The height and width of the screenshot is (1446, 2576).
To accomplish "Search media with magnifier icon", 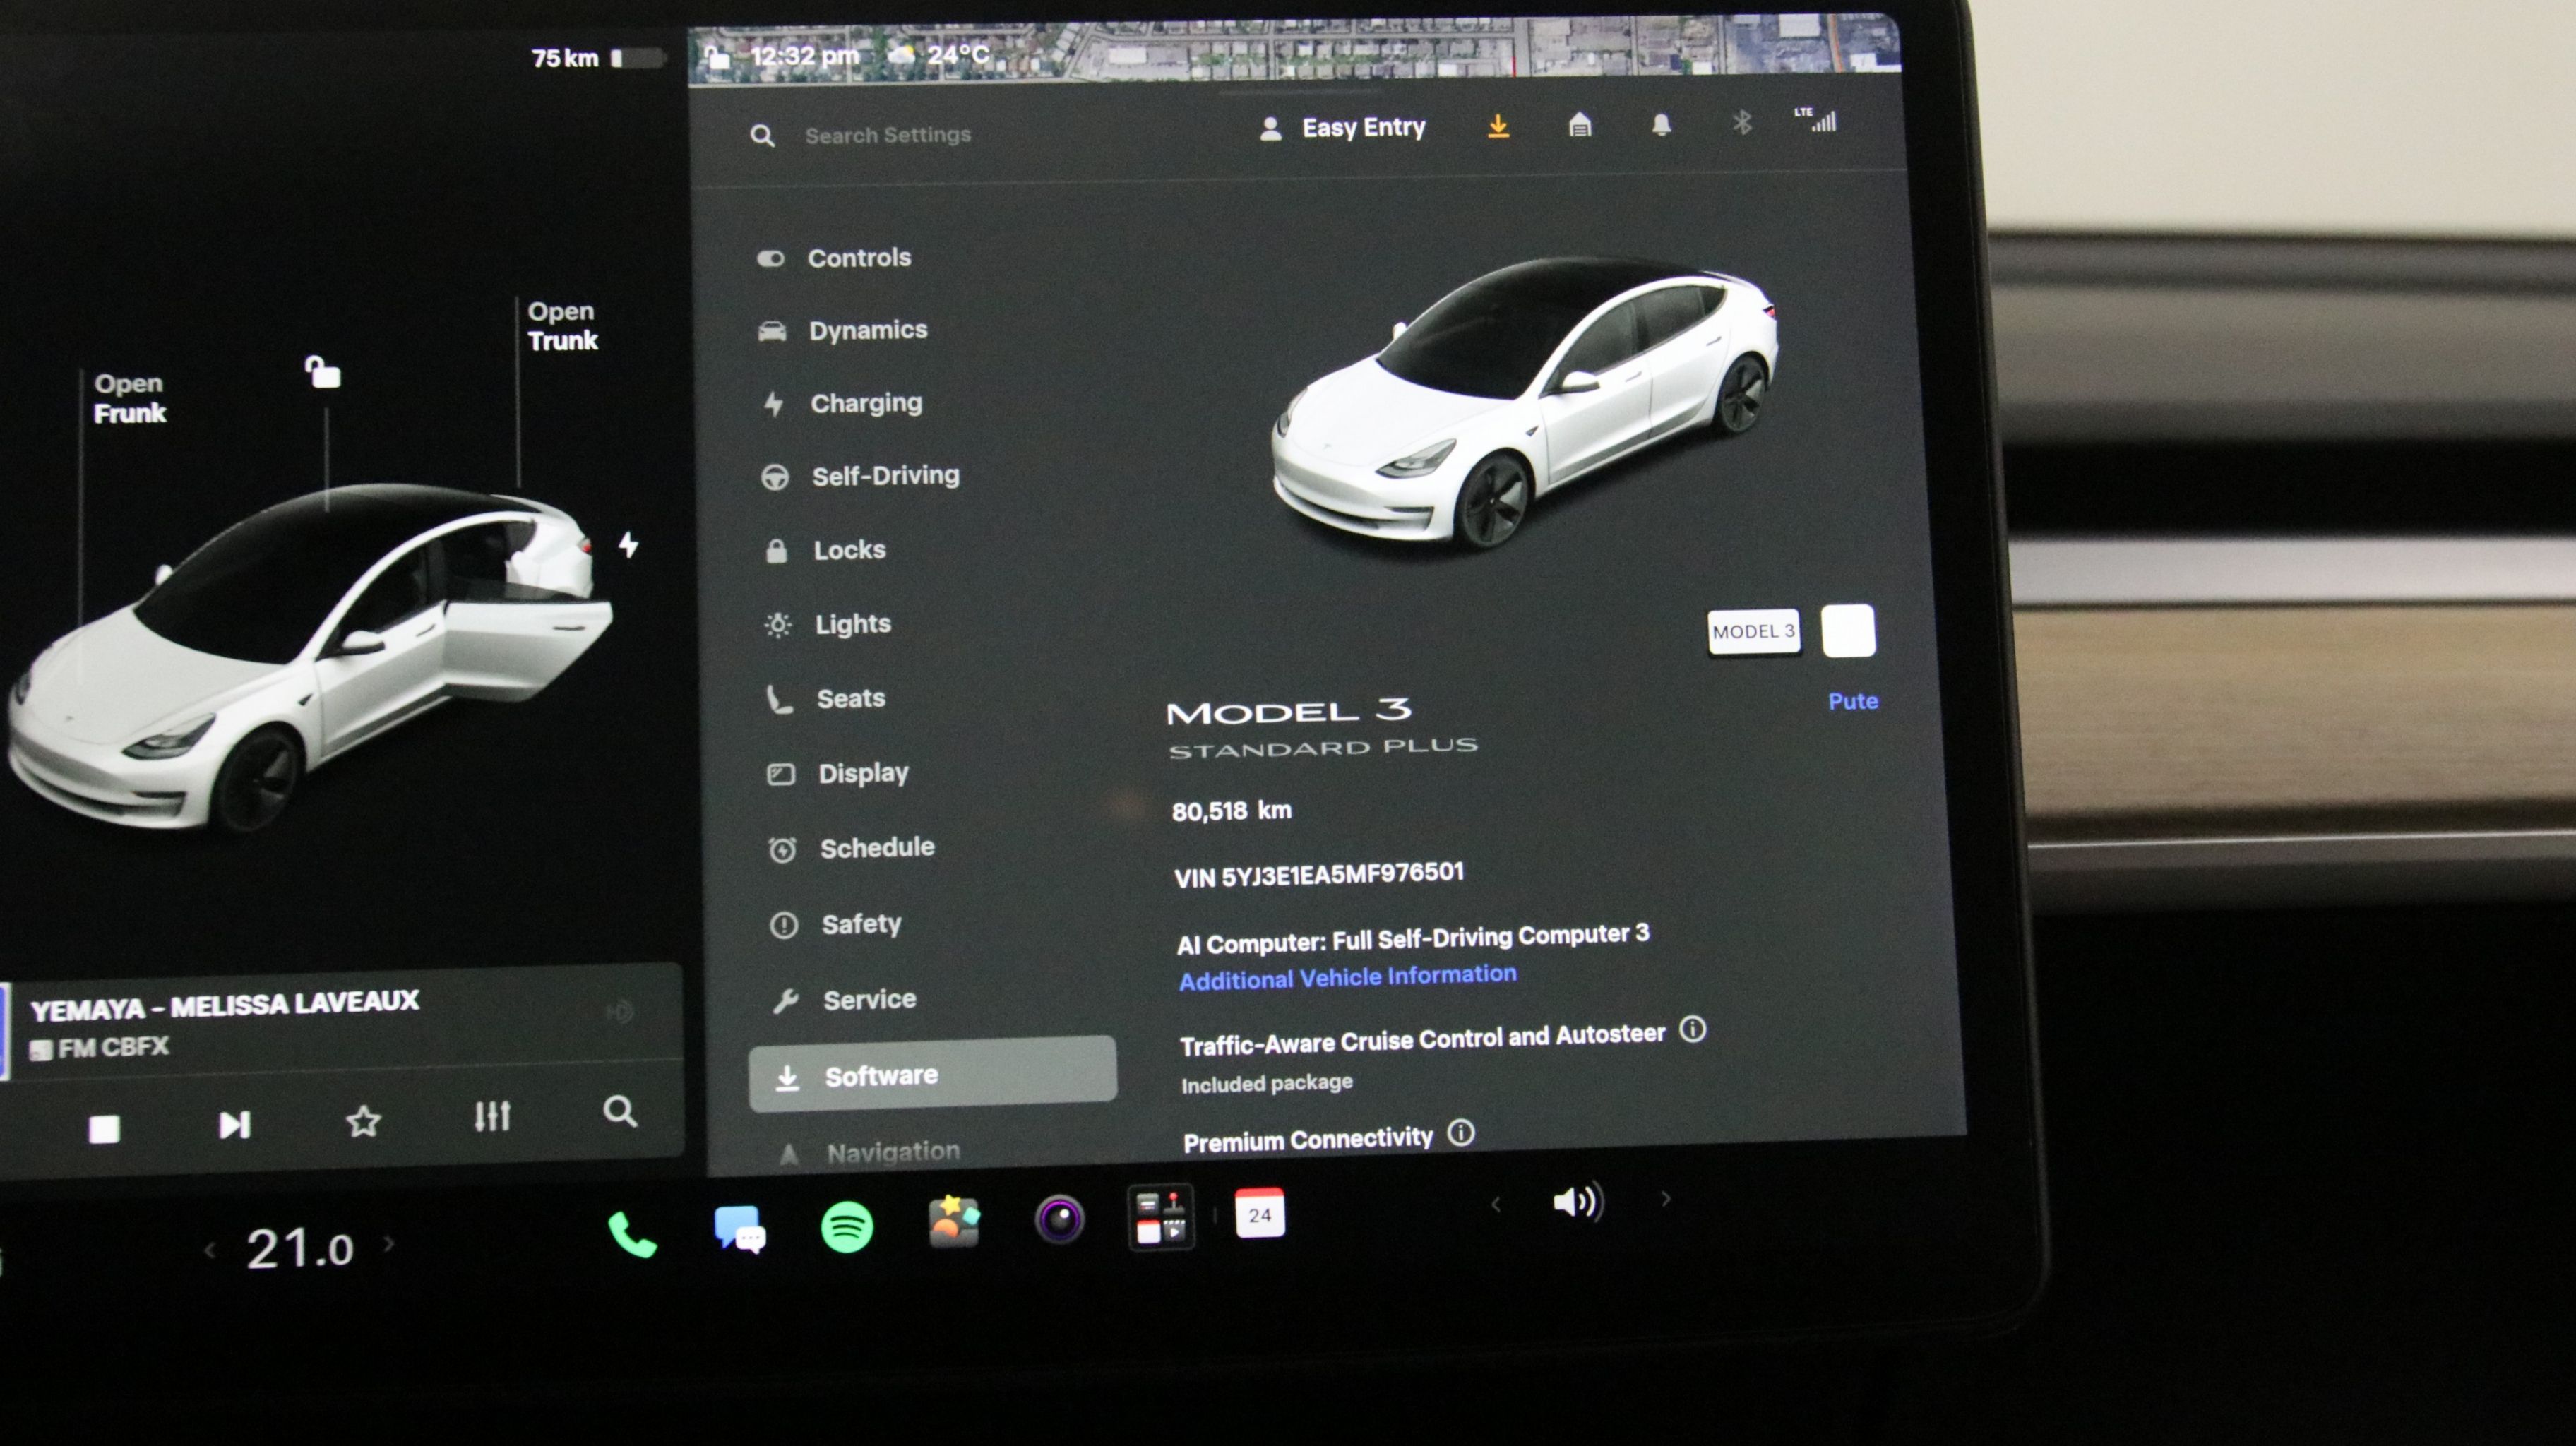I will point(620,1111).
